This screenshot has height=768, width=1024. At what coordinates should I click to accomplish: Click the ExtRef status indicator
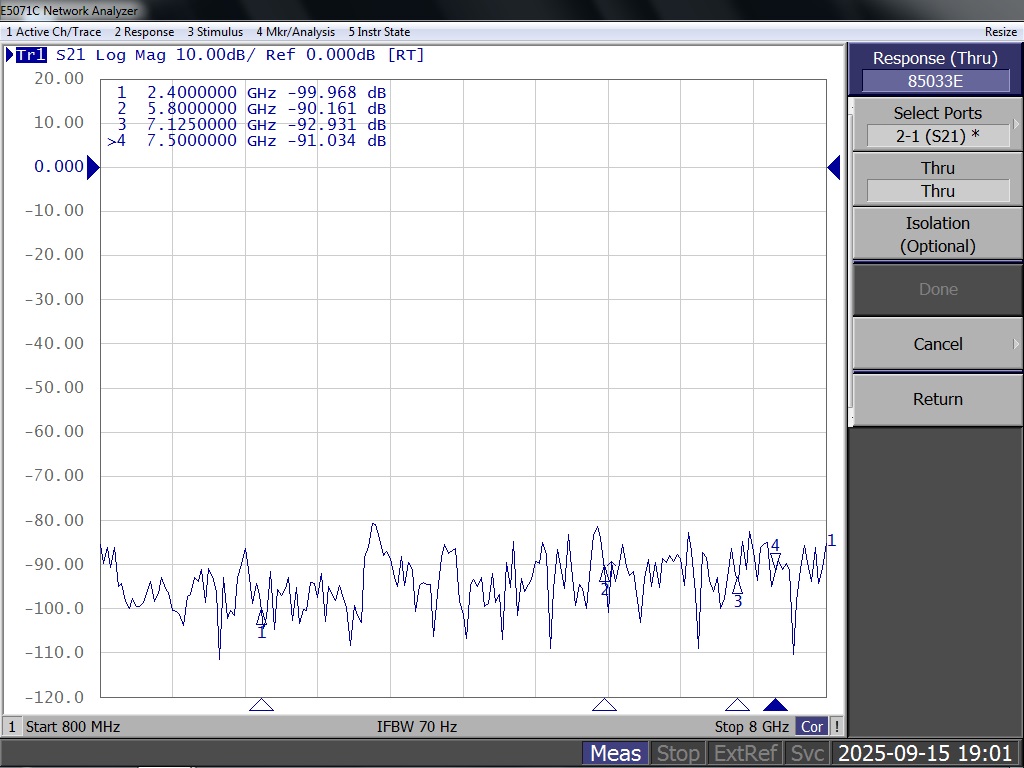(746, 754)
